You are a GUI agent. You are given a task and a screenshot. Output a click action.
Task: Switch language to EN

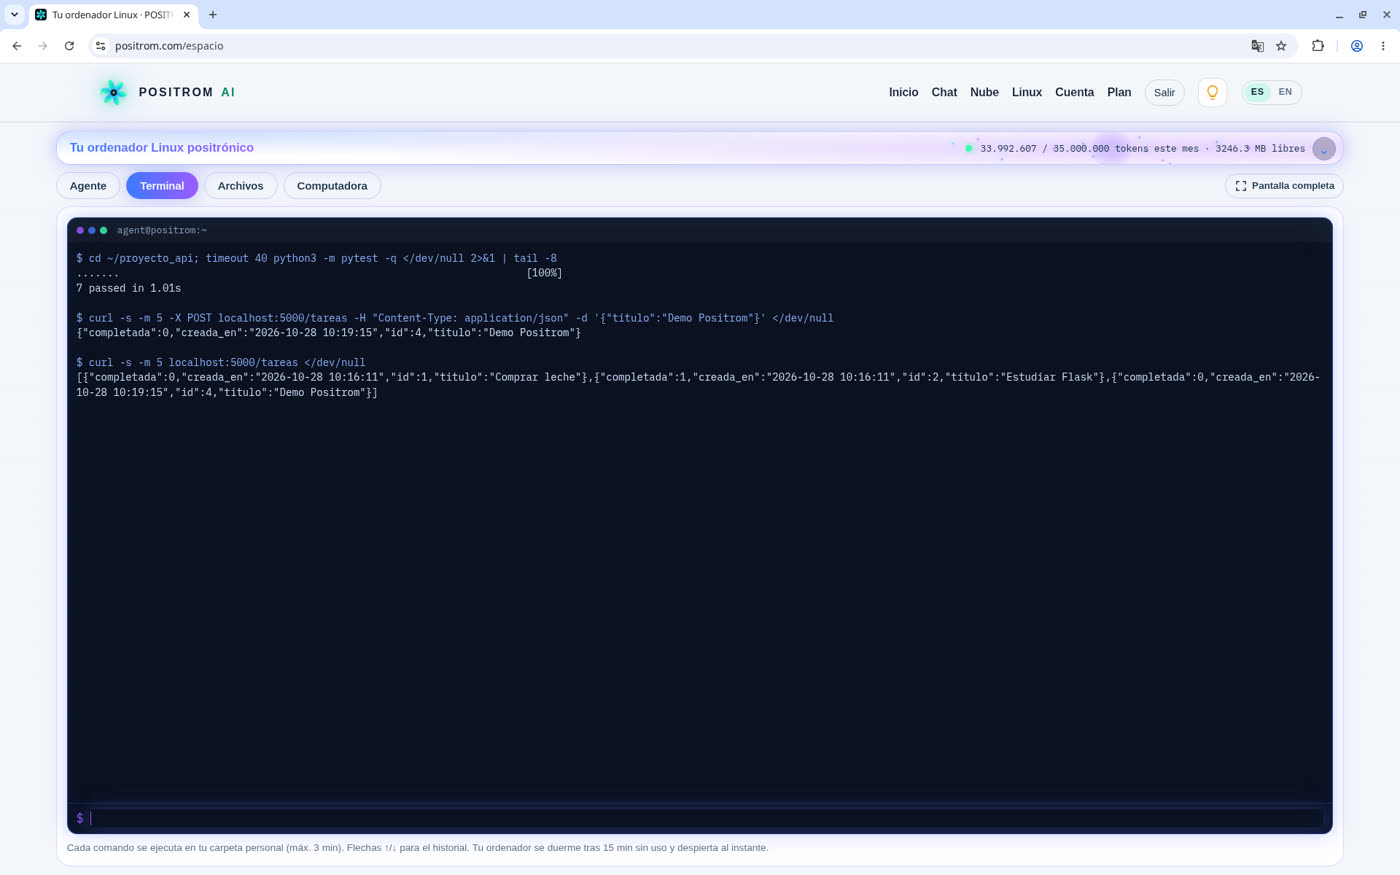[x=1285, y=92]
